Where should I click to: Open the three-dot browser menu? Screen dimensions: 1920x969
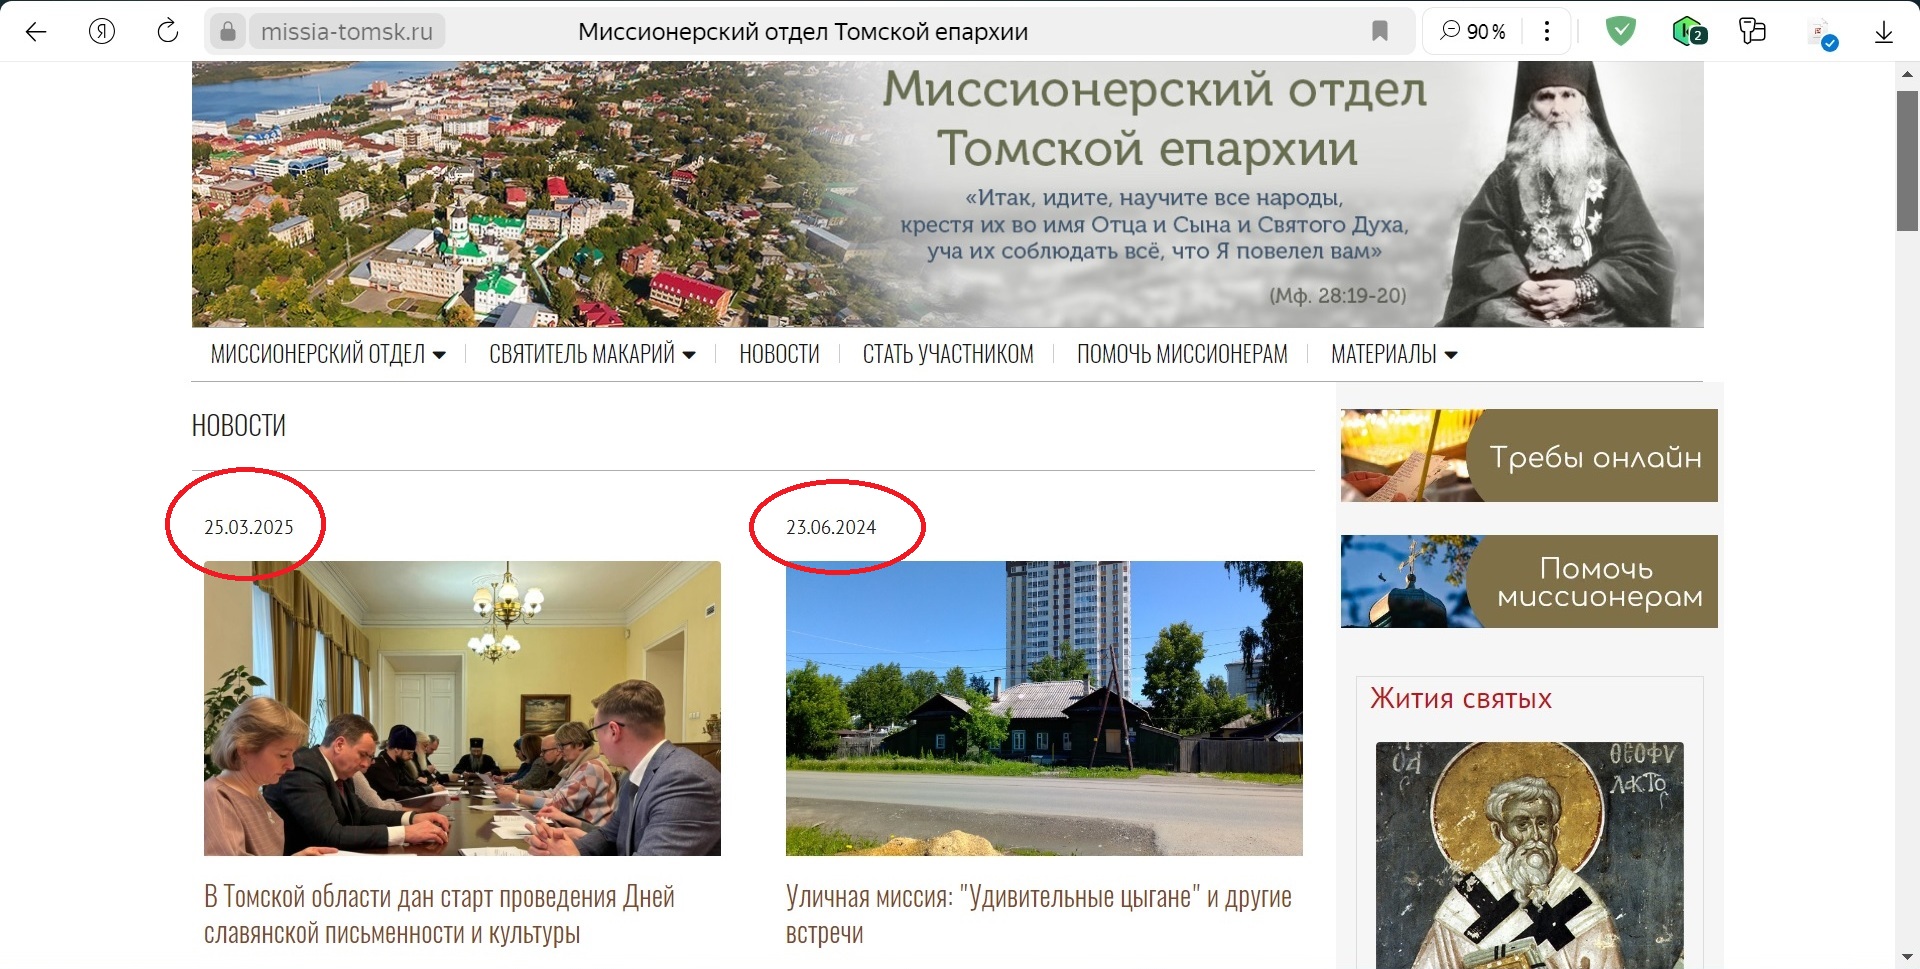pyautogui.click(x=1547, y=32)
